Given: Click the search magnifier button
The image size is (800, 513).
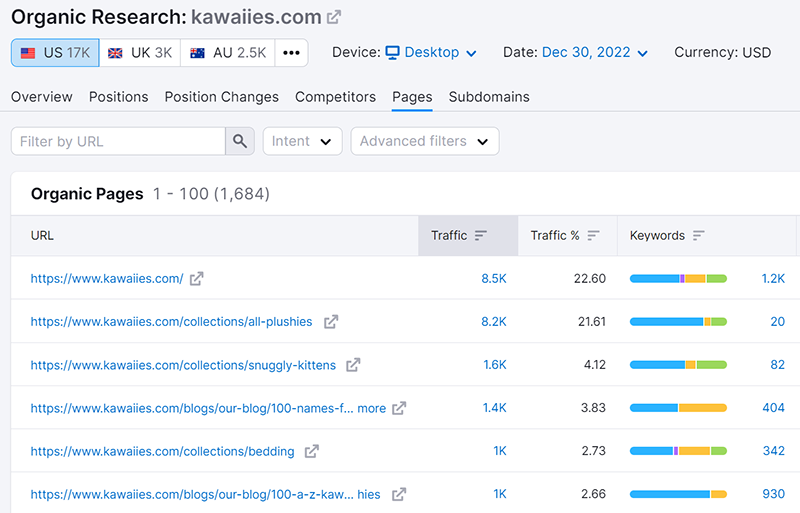Looking at the screenshot, I should click(240, 141).
